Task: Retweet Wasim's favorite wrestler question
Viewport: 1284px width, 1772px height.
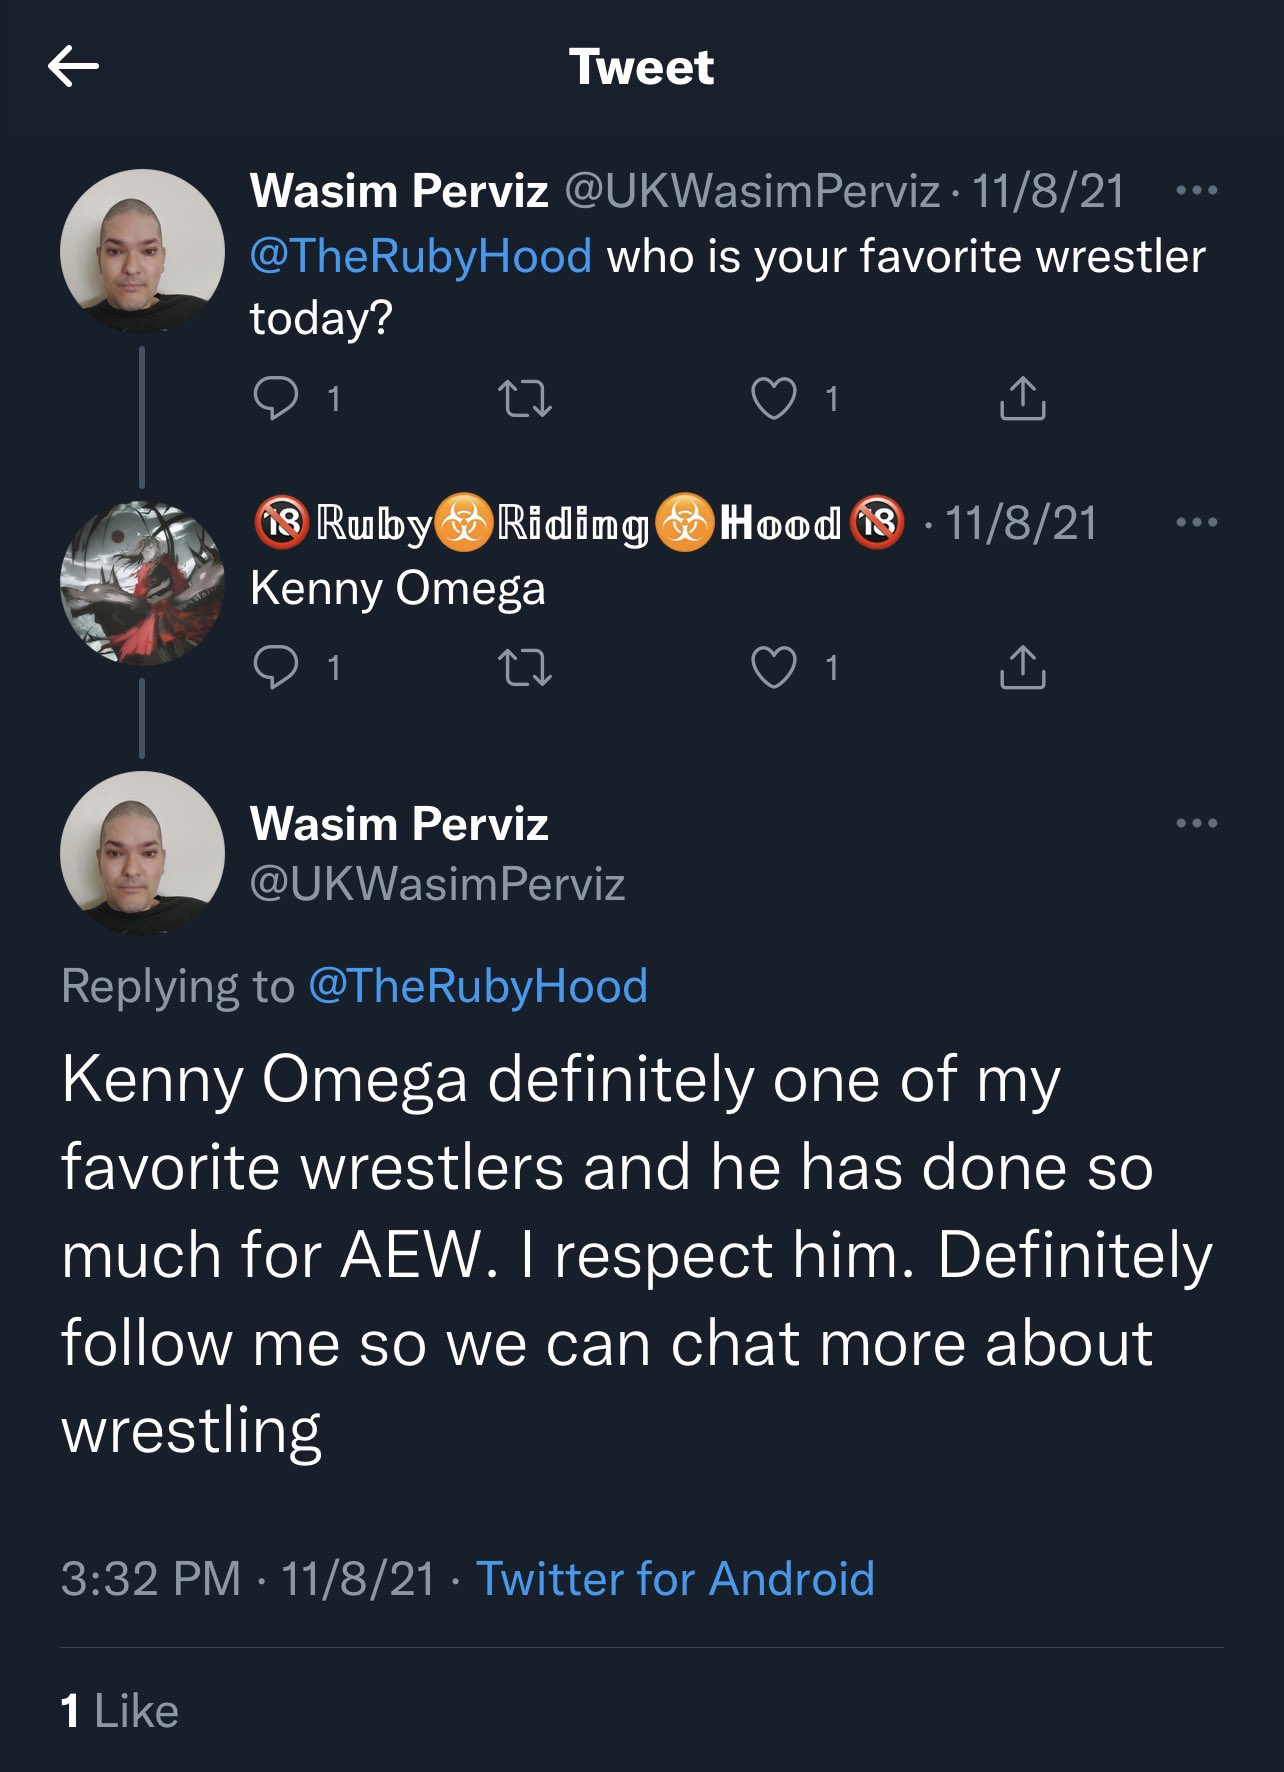Action: tap(525, 398)
